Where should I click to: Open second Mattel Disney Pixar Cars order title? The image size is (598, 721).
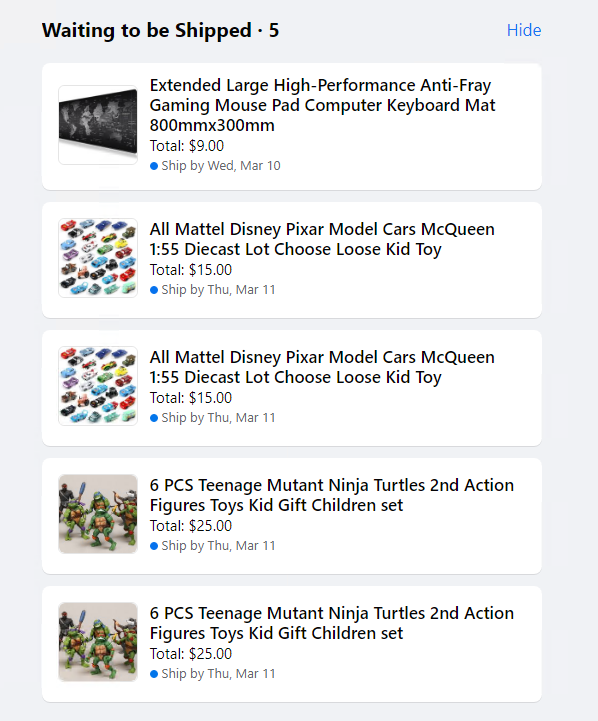click(x=322, y=367)
